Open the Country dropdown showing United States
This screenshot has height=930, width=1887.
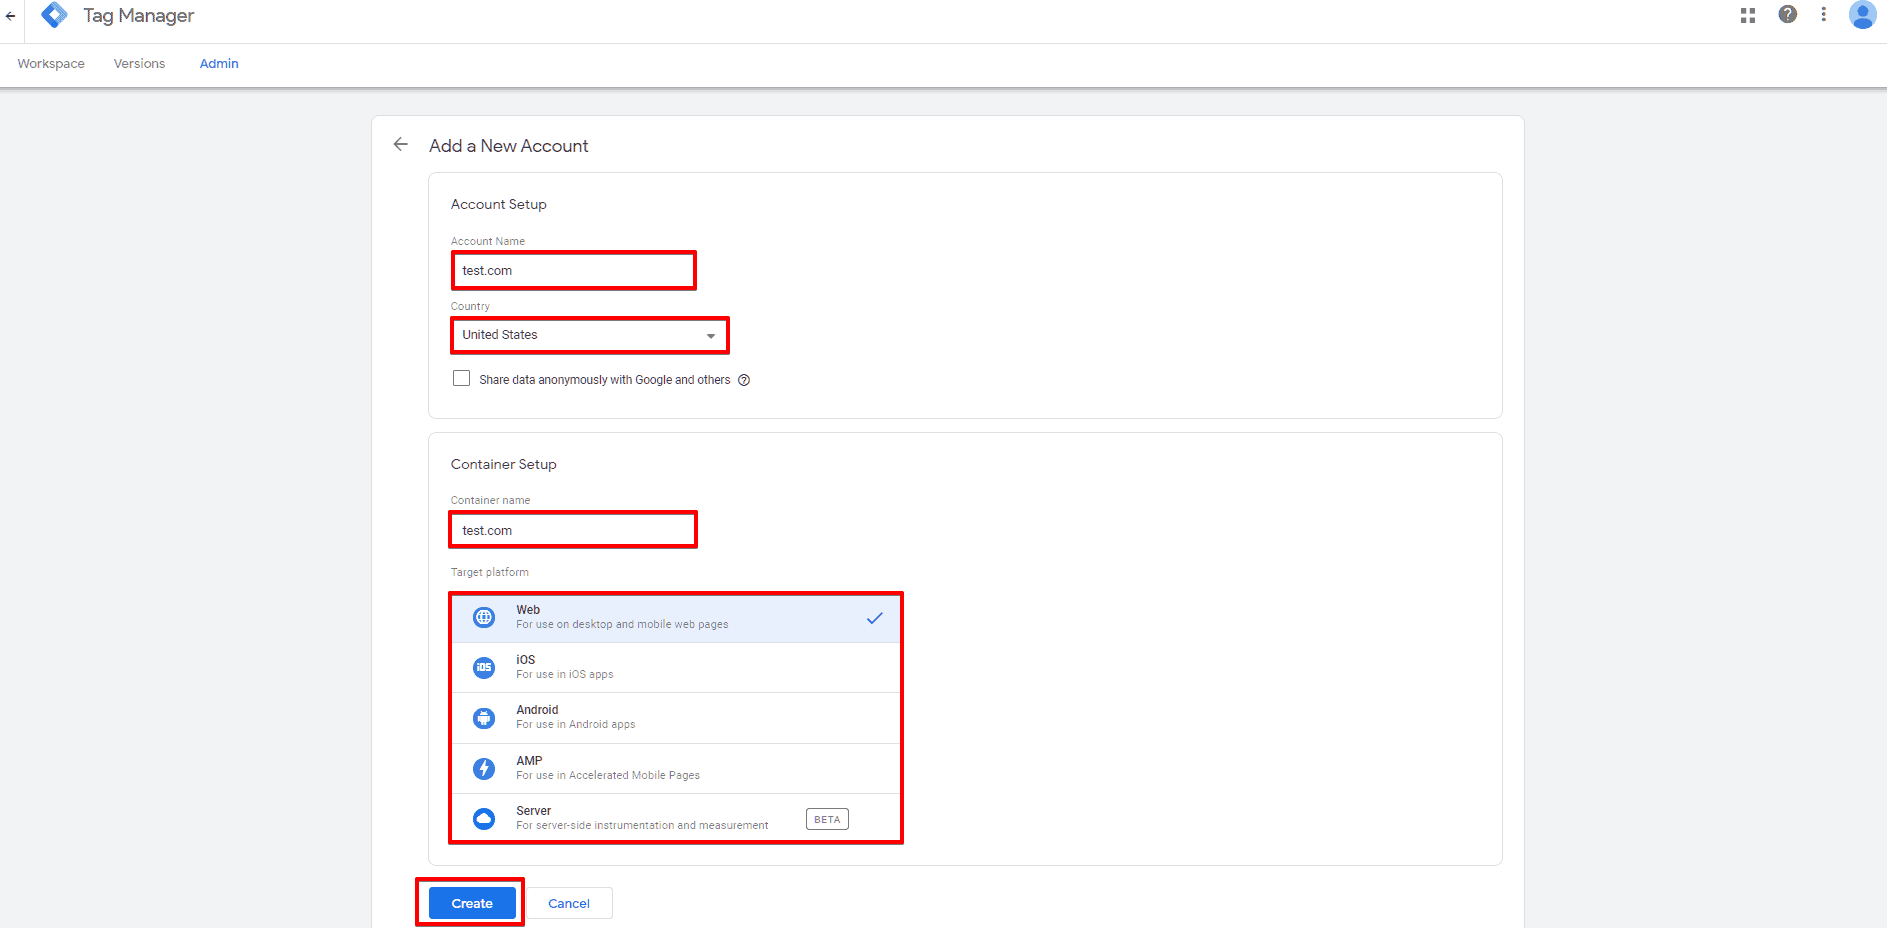click(x=590, y=335)
